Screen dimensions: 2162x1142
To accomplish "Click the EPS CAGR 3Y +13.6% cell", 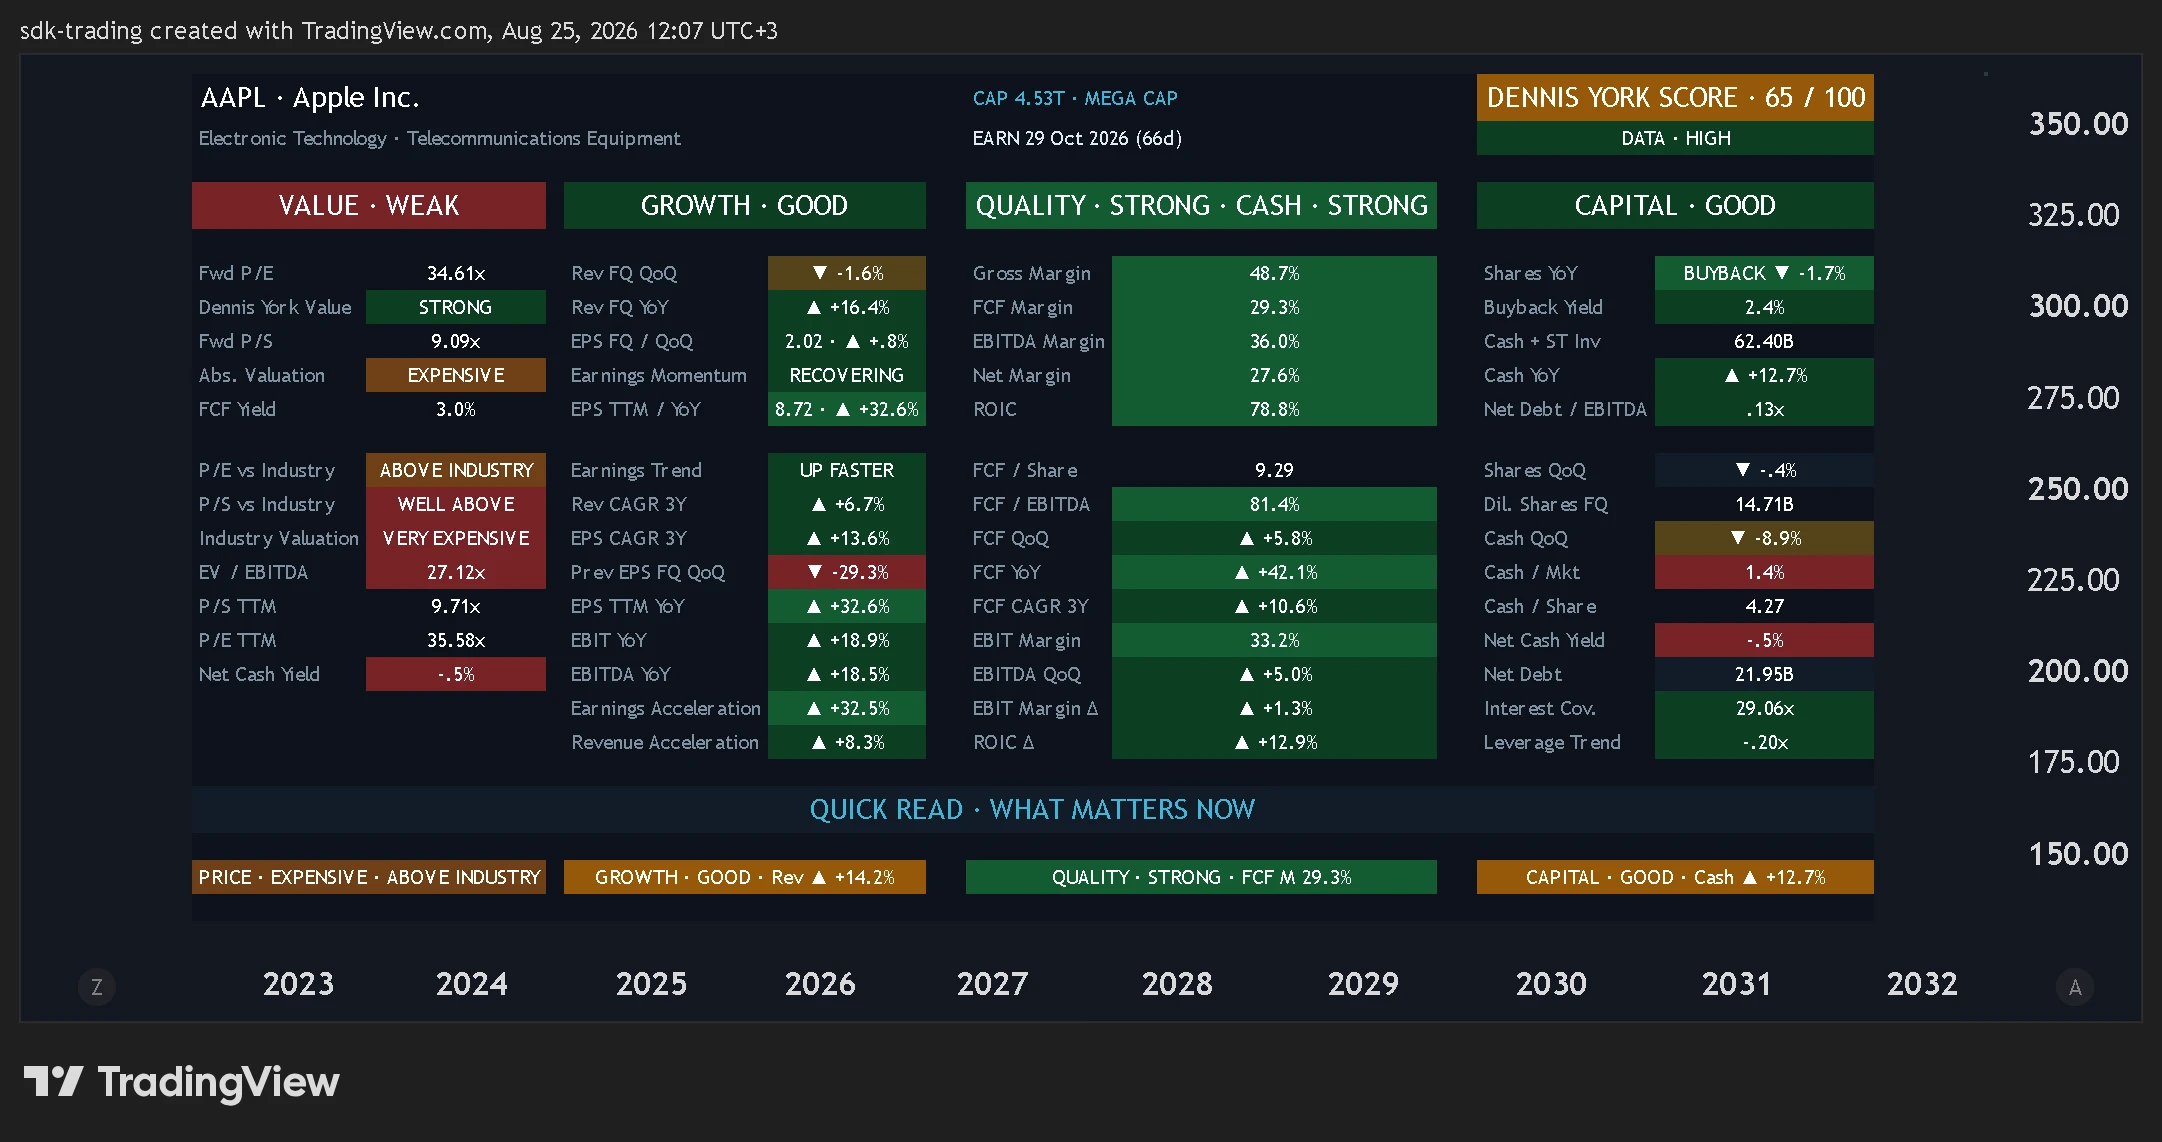I will [x=847, y=538].
